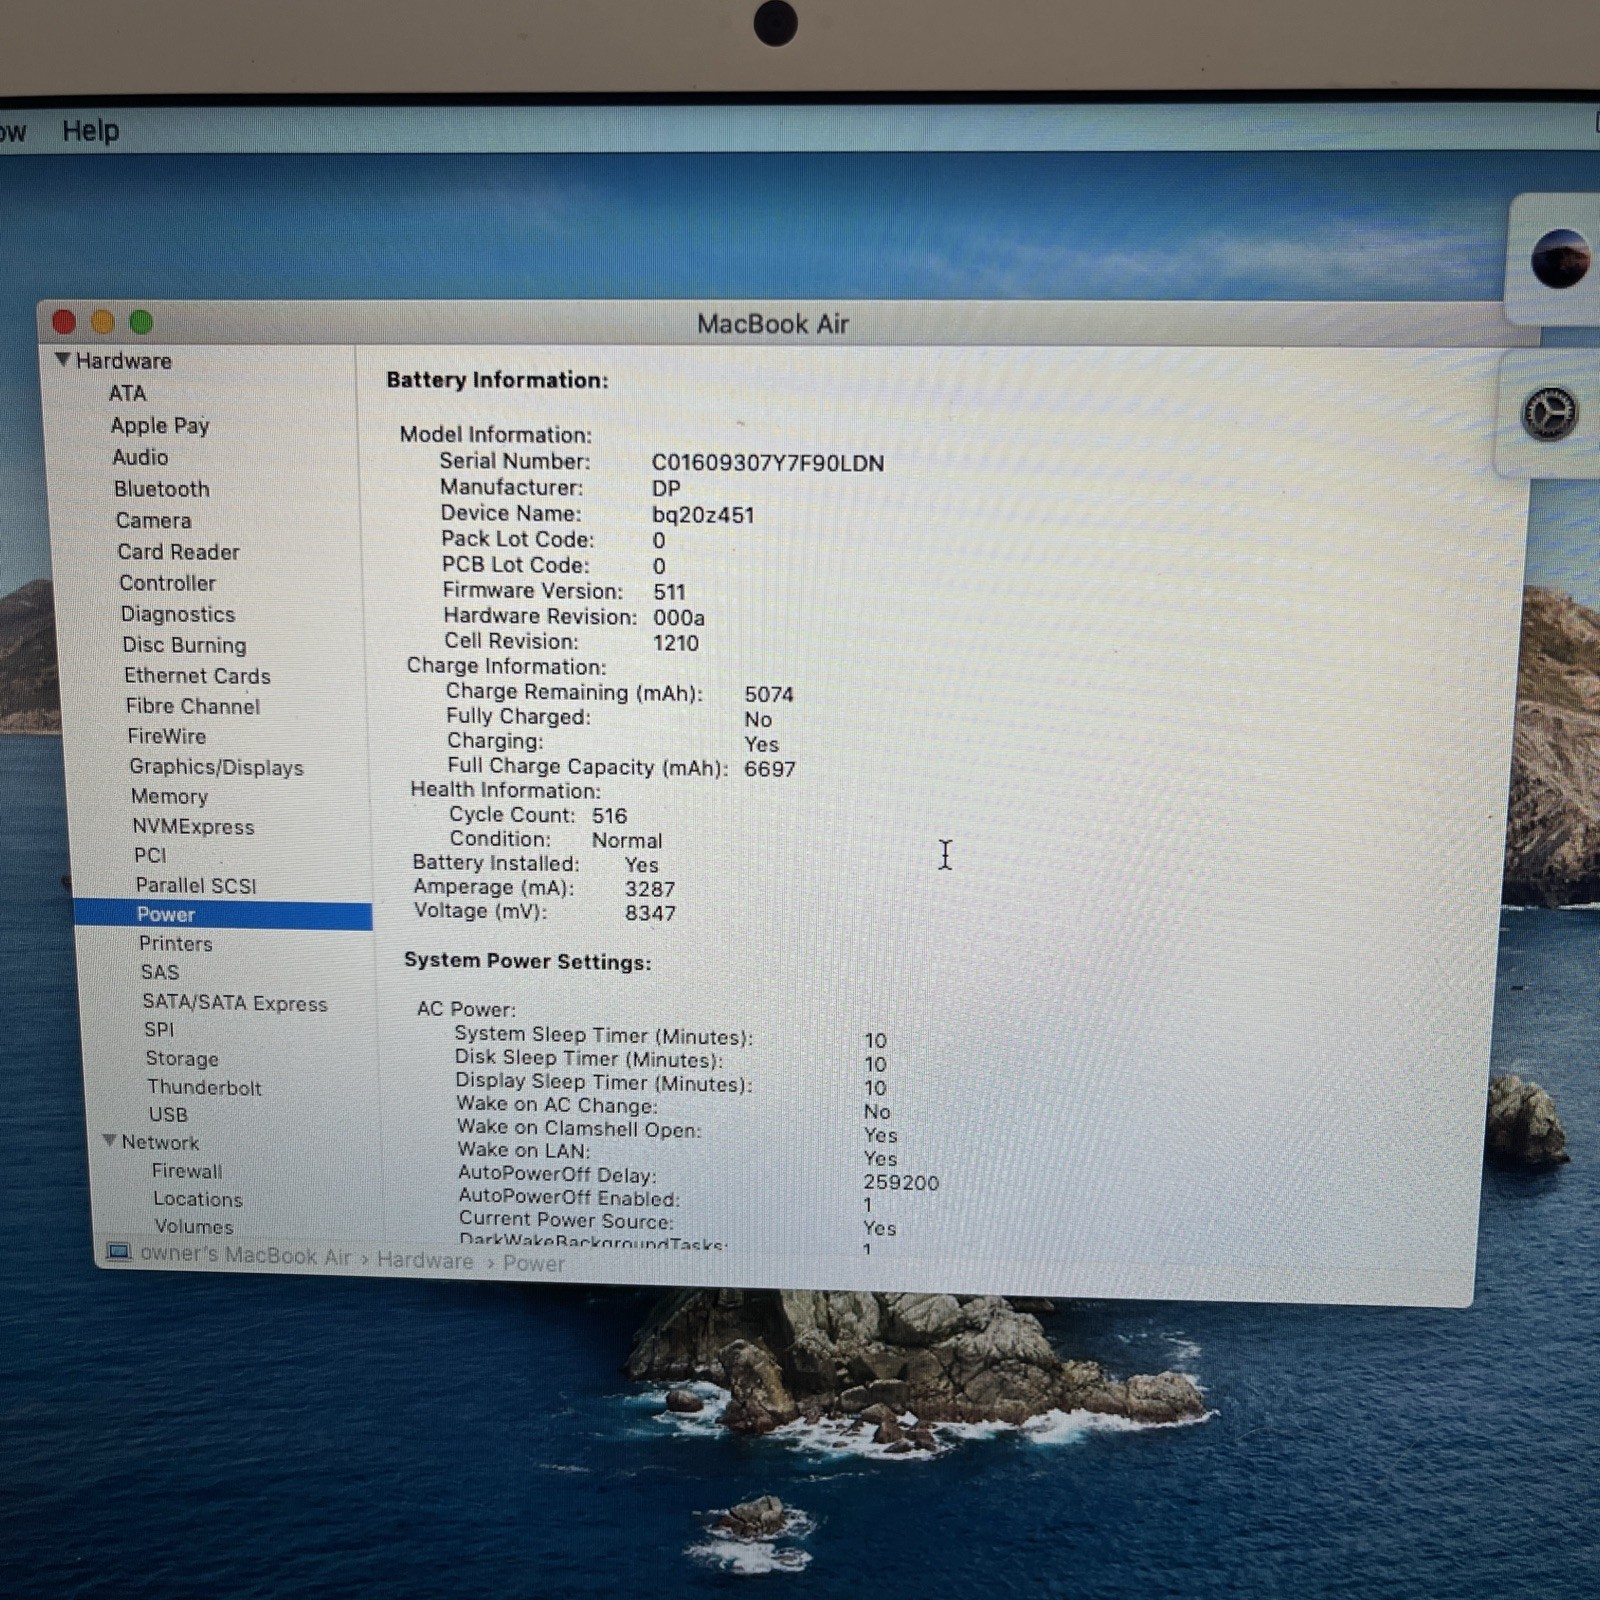Open the System Preferences gear icon
Screen dimensions: 1600x1600
[1549, 413]
